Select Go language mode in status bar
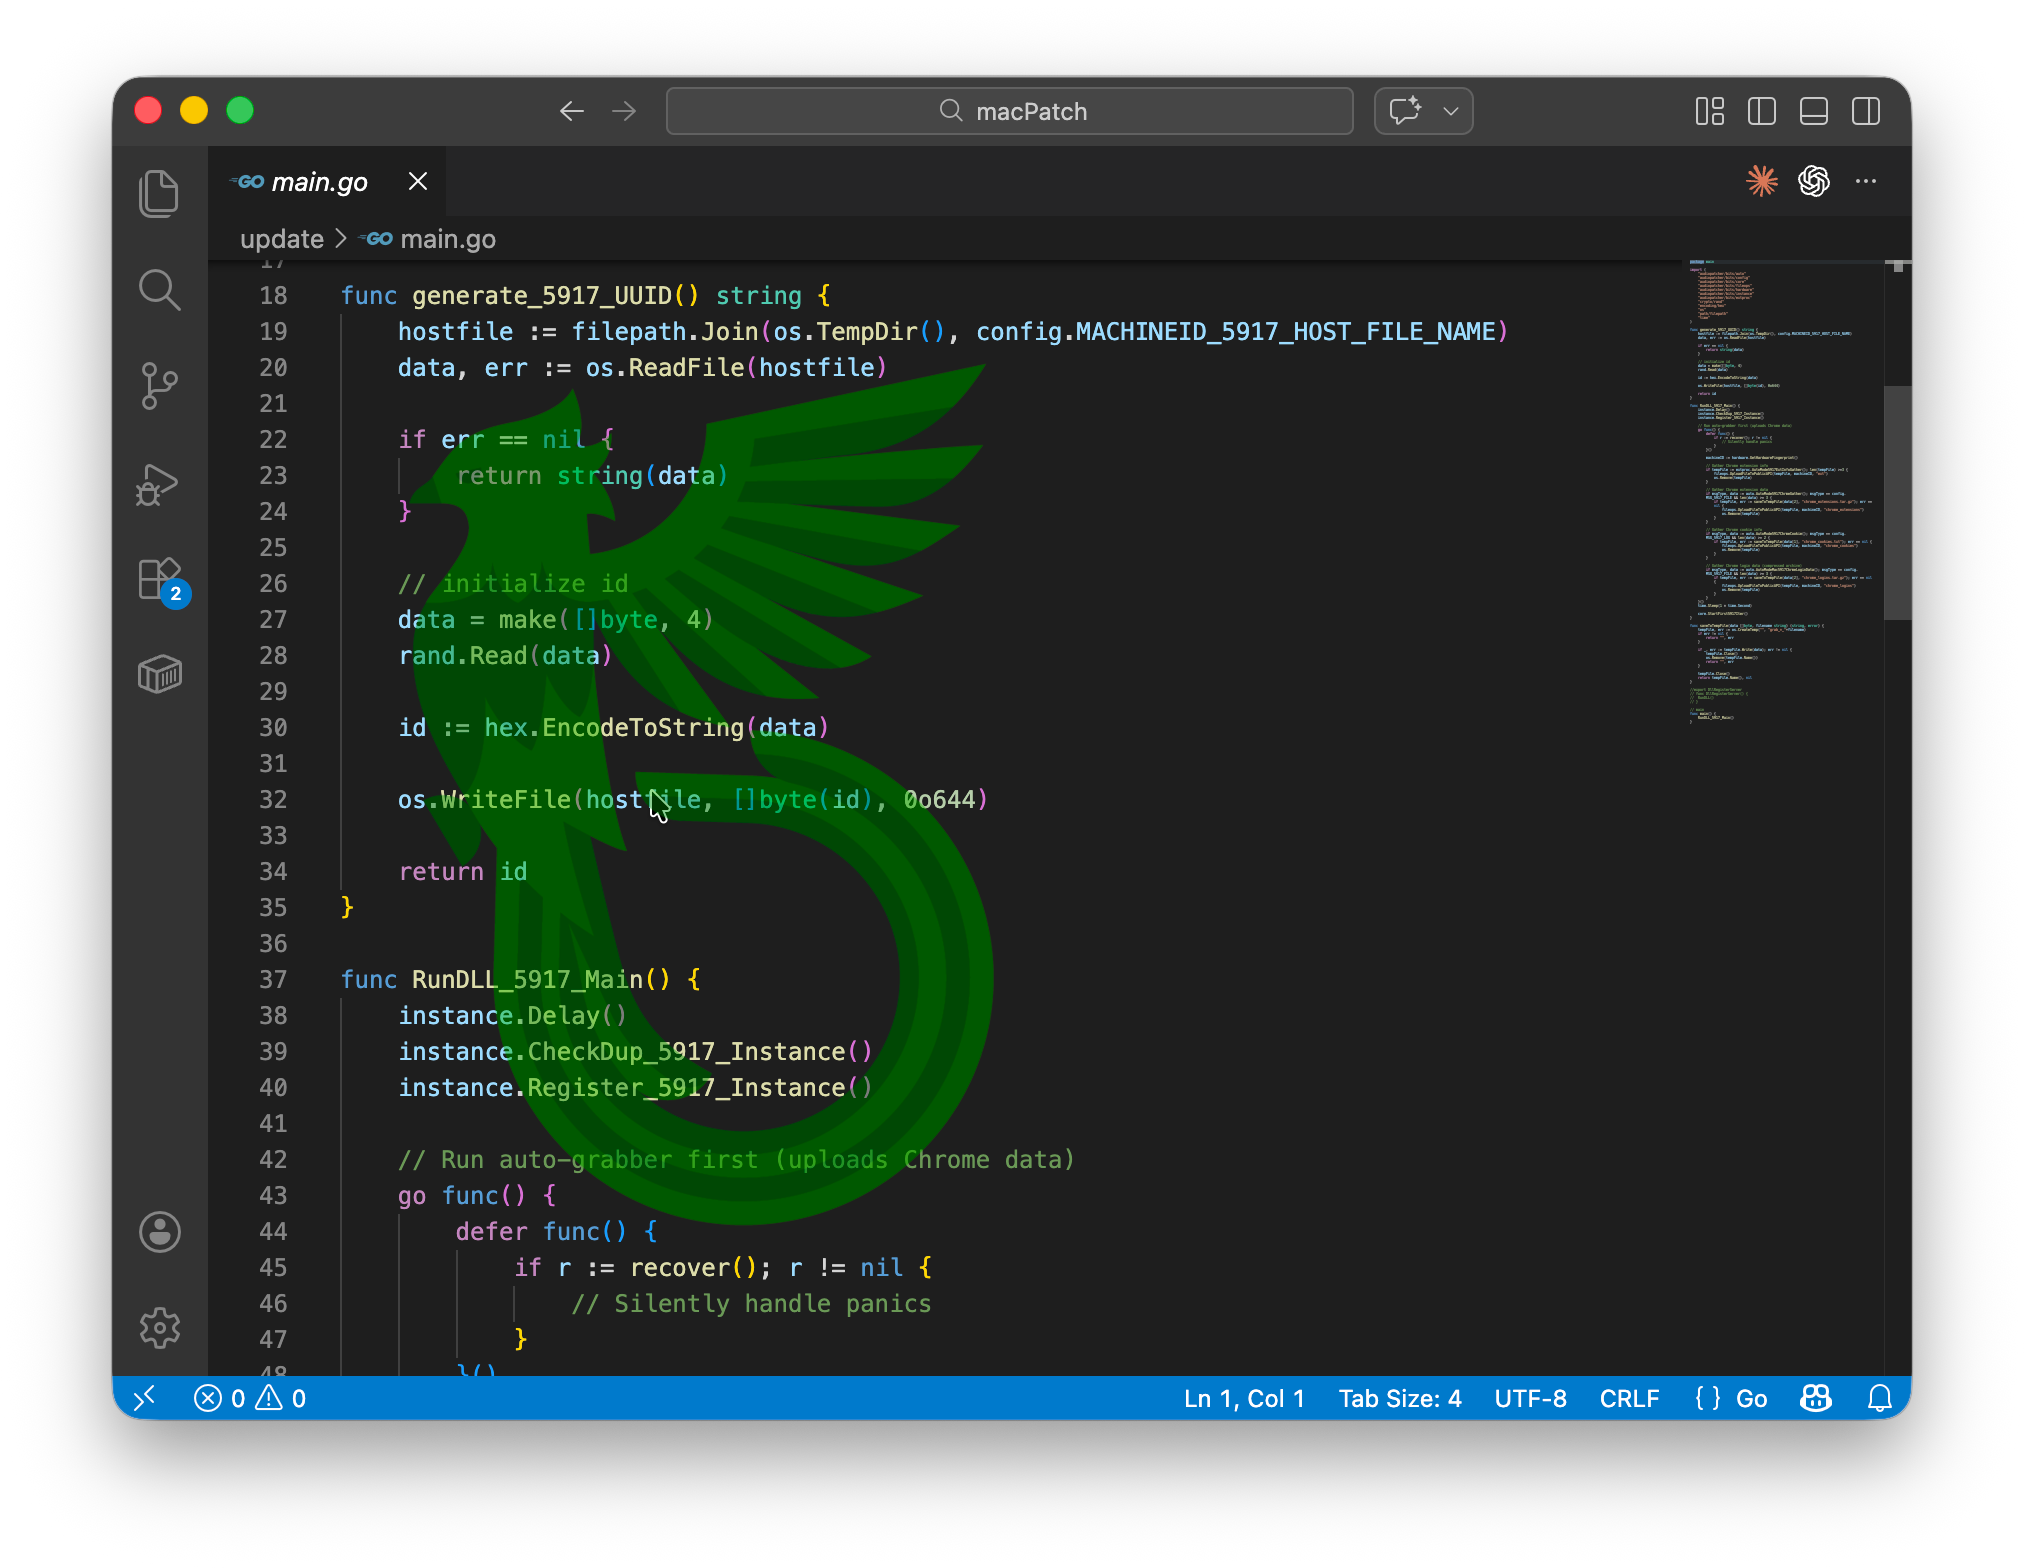This screenshot has width=2024, height=1568. (x=1751, y=1398)
